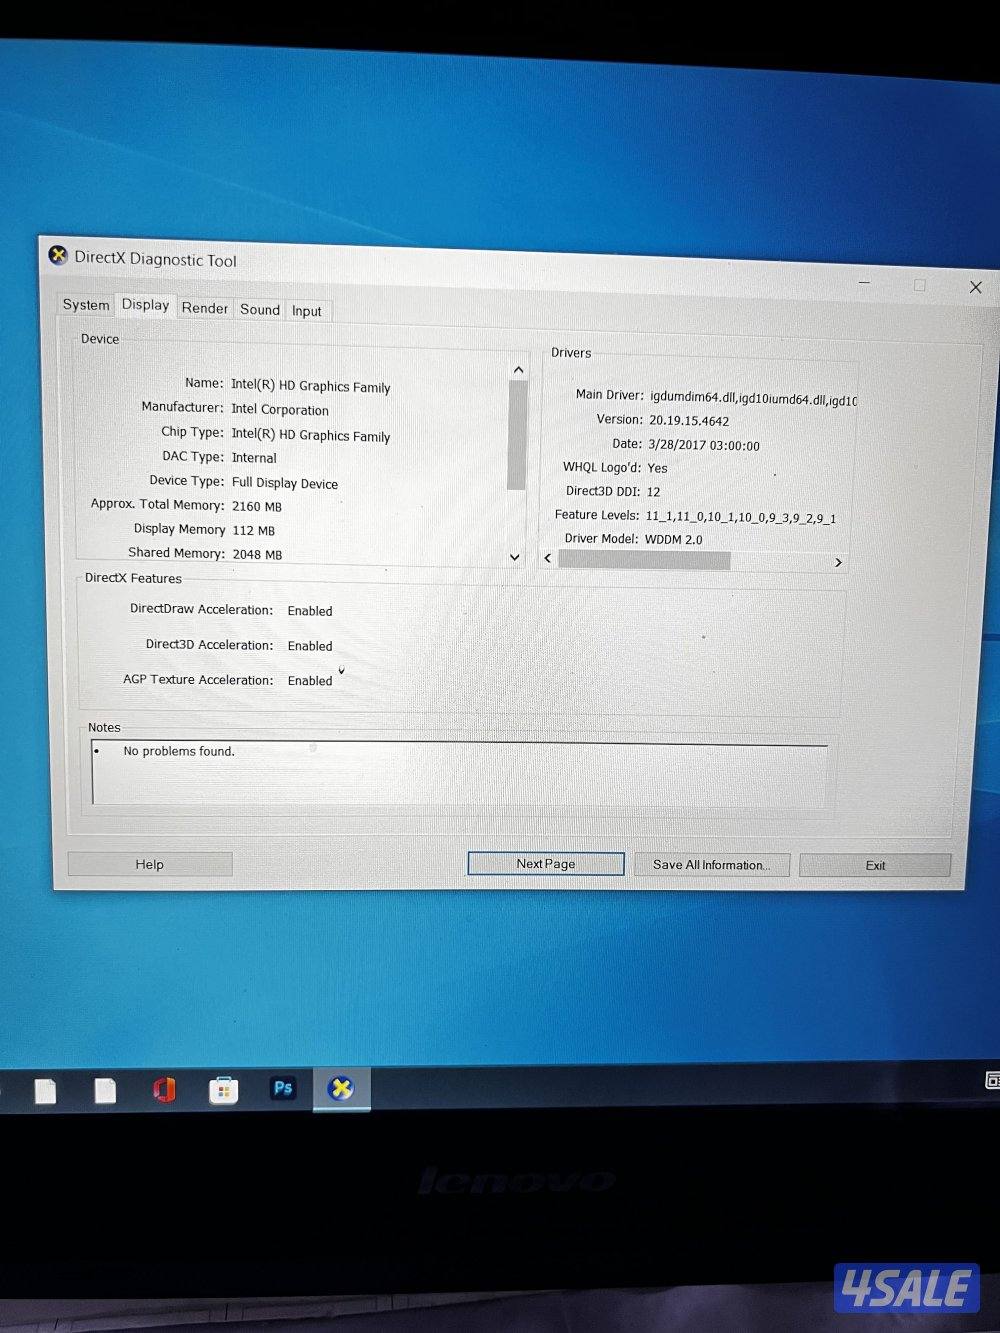Select the active DirectX tool in the taskbar

[342, 1089]
